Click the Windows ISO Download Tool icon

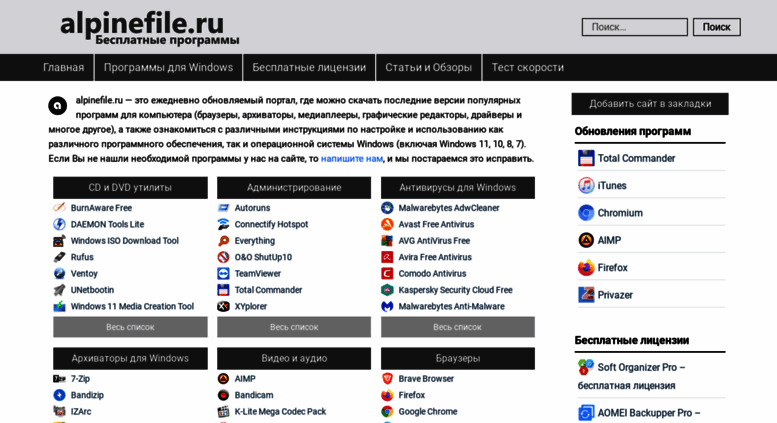pos(59,241)
